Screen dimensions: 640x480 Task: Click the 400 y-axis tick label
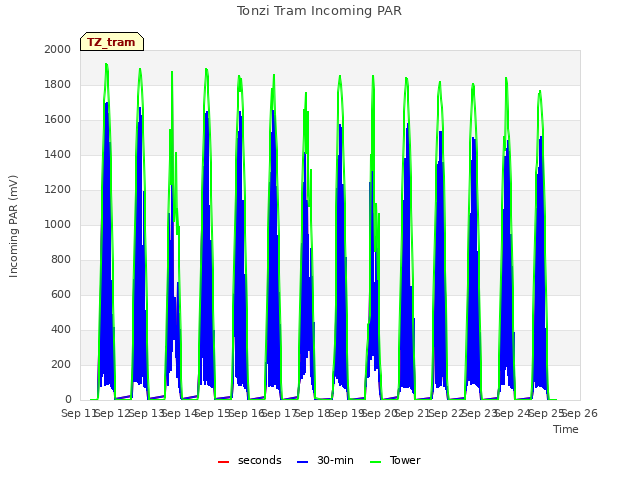click(61, 329)
